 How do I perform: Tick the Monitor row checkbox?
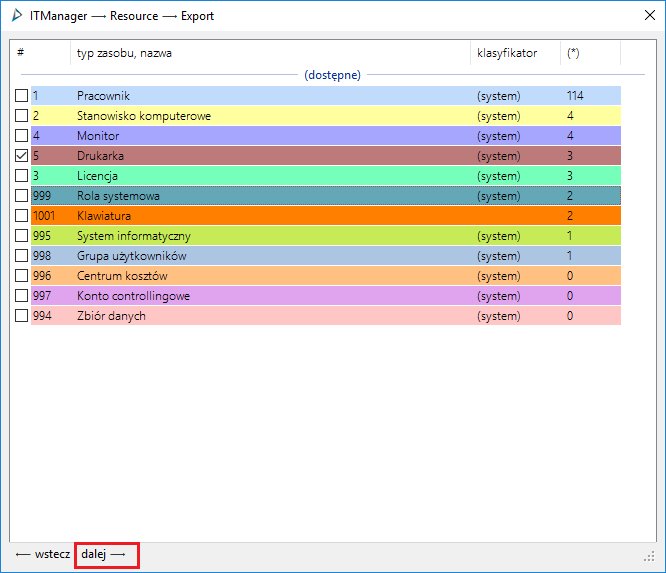[x=21, y=135]
